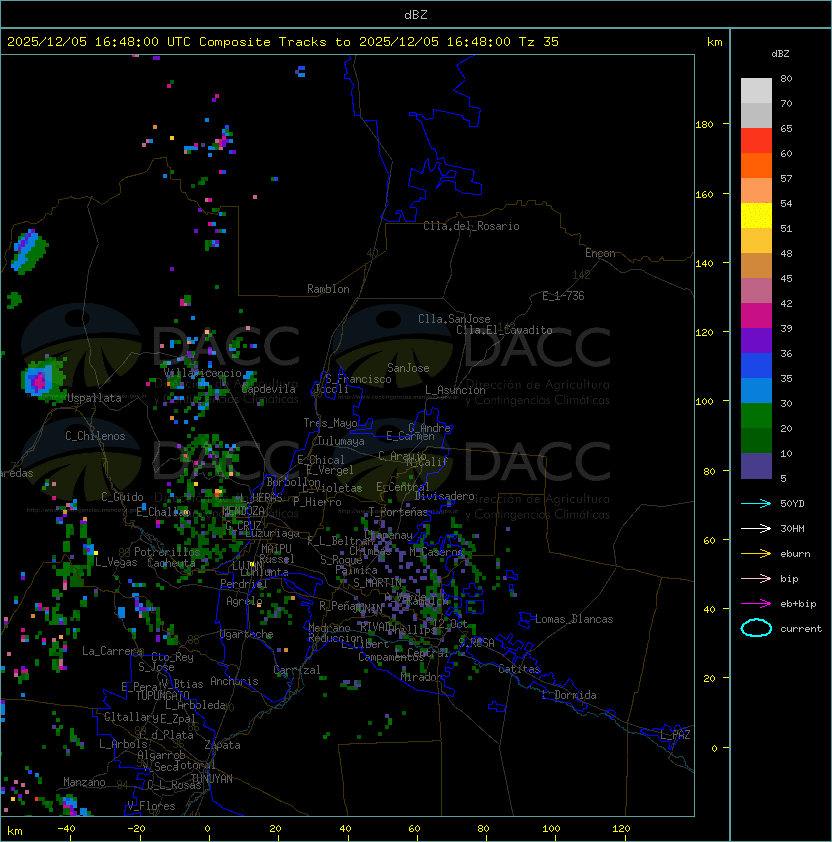The height and width of the screenshot is (842, 832).
Task: Click the eb+bip magenta arrow legend icon
Action: pyautogui.click(x=756, y=604)
